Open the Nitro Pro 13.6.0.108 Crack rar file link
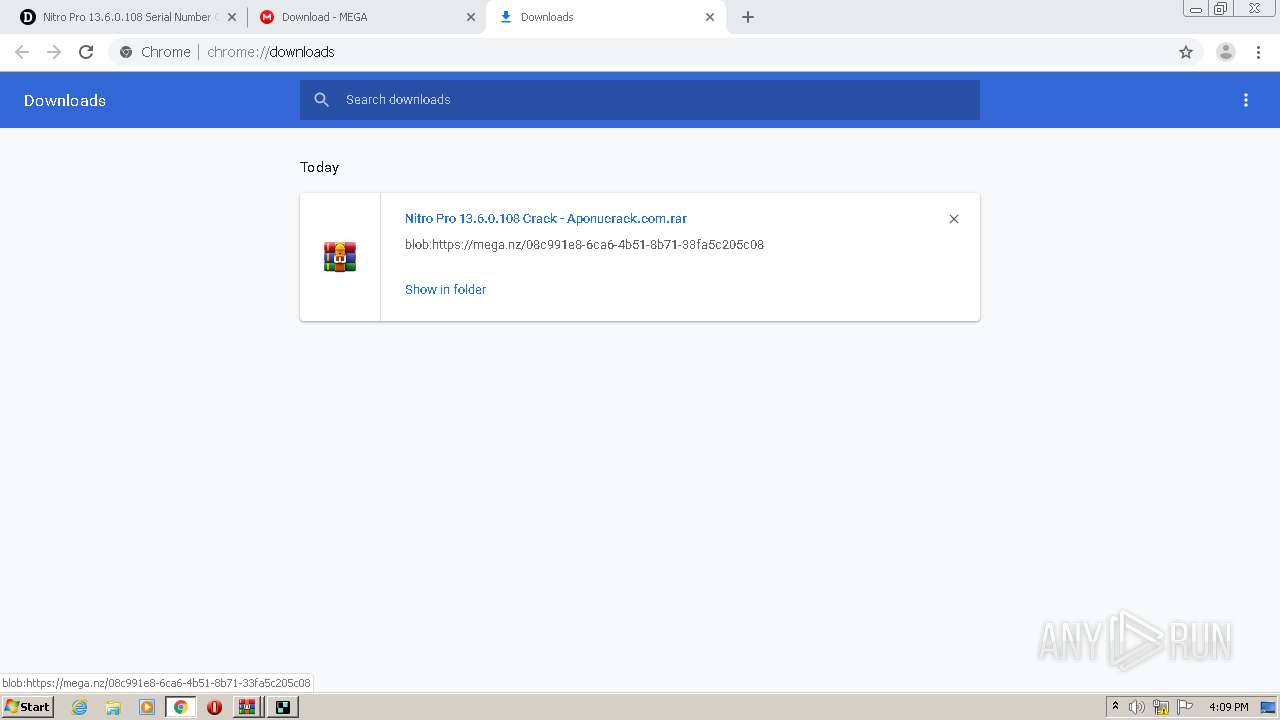The width and height of the screenshot is (1280, 720). pos(546,218)
